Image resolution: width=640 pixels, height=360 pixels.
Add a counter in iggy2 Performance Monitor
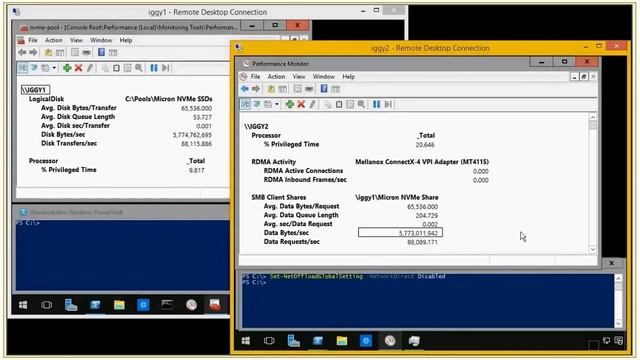pos(290,104)
